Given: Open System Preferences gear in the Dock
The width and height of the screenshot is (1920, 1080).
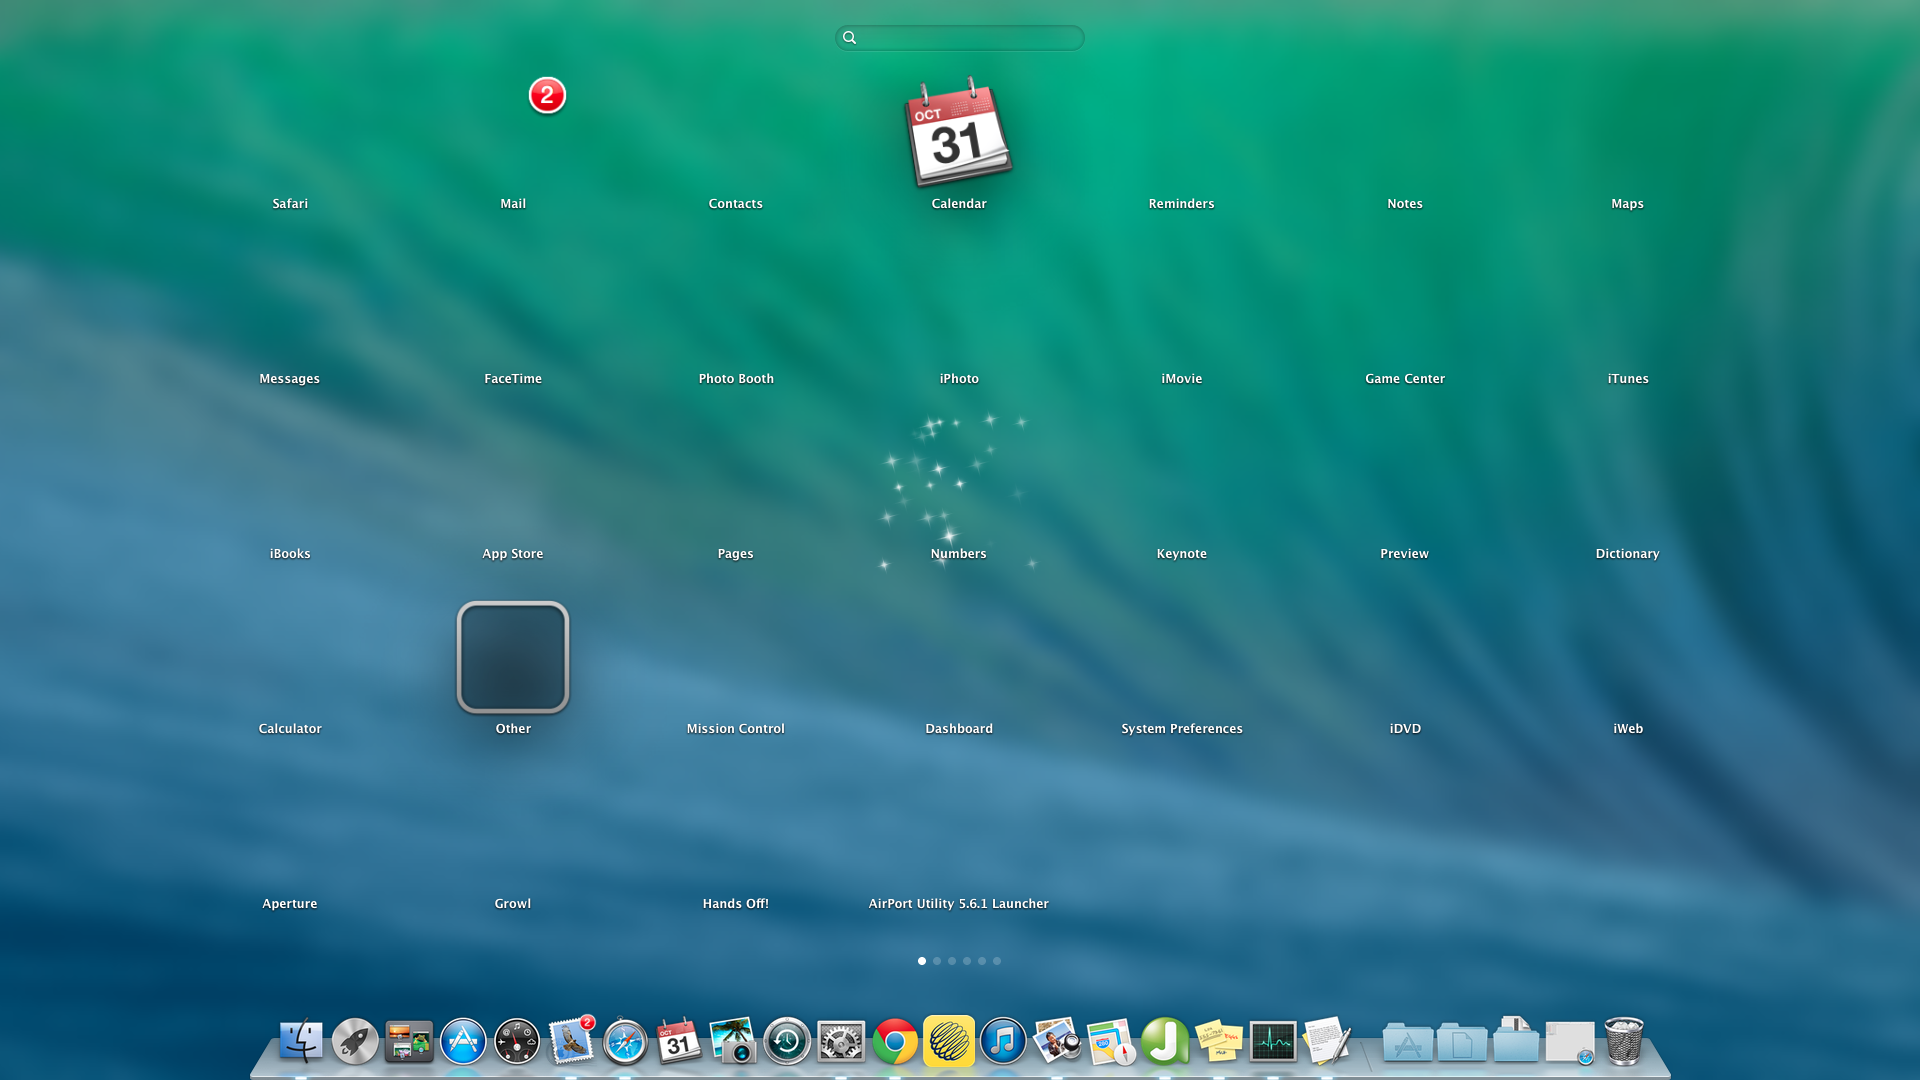Looking at the screenshot, I should pos(841,1042).
